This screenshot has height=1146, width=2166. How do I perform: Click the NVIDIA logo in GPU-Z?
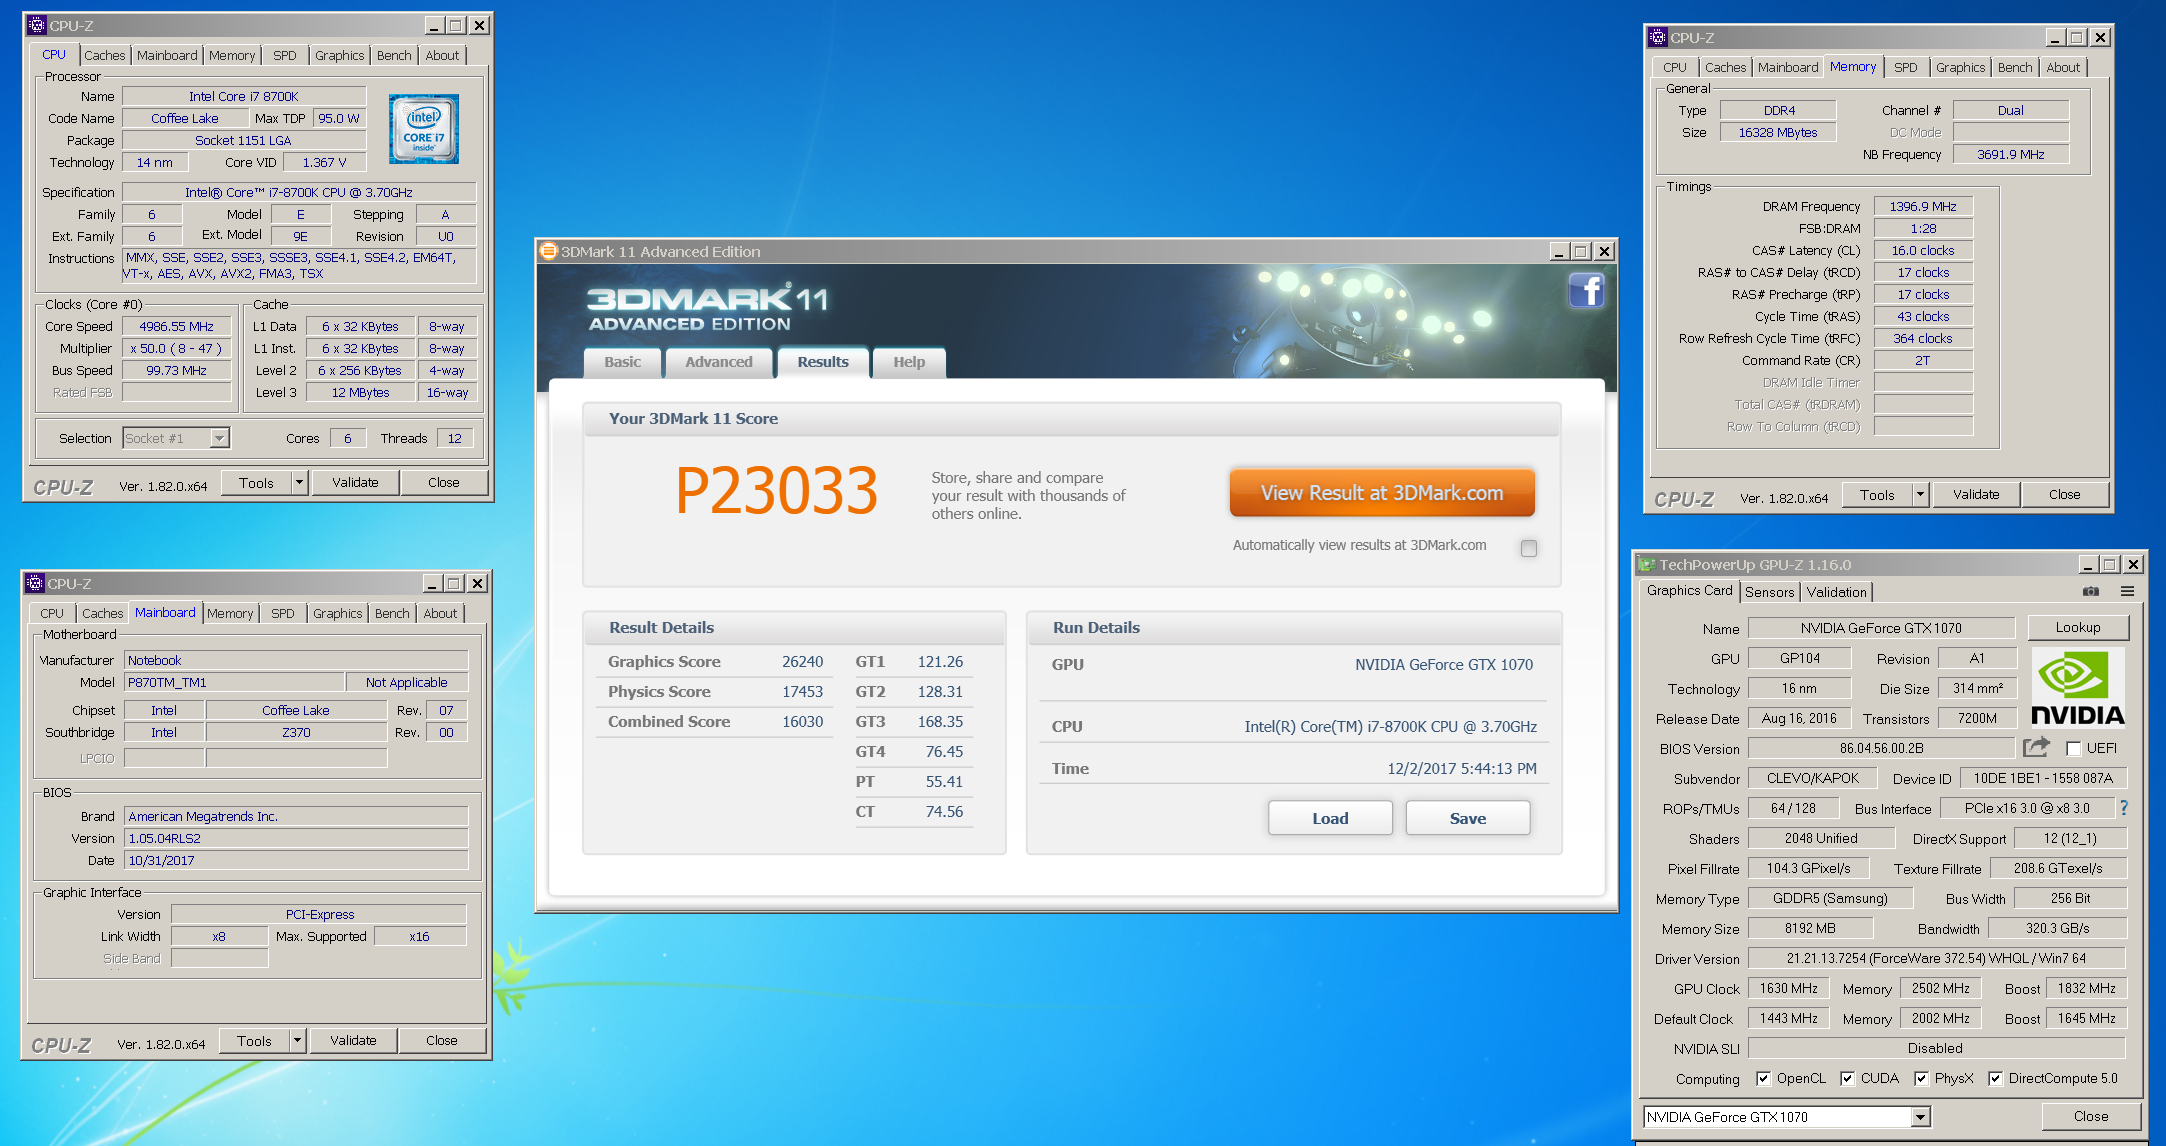coord(2078,688)
